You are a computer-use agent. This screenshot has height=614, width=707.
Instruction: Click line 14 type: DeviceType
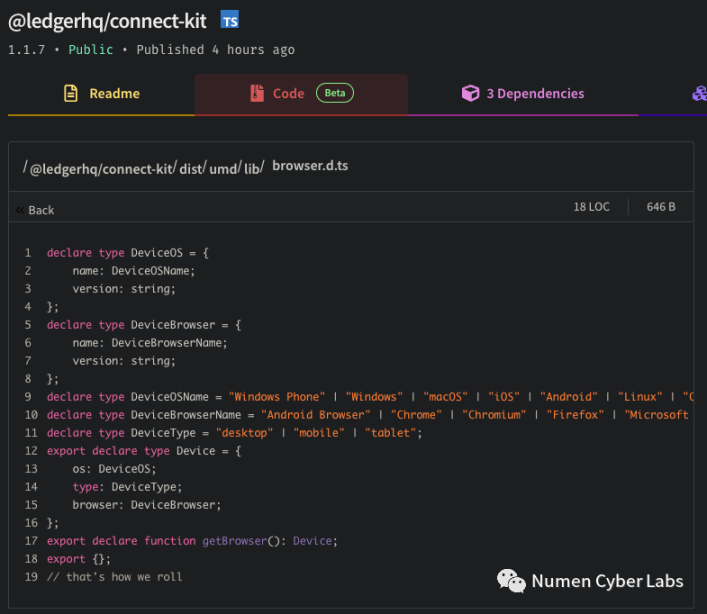coord(127,487)
